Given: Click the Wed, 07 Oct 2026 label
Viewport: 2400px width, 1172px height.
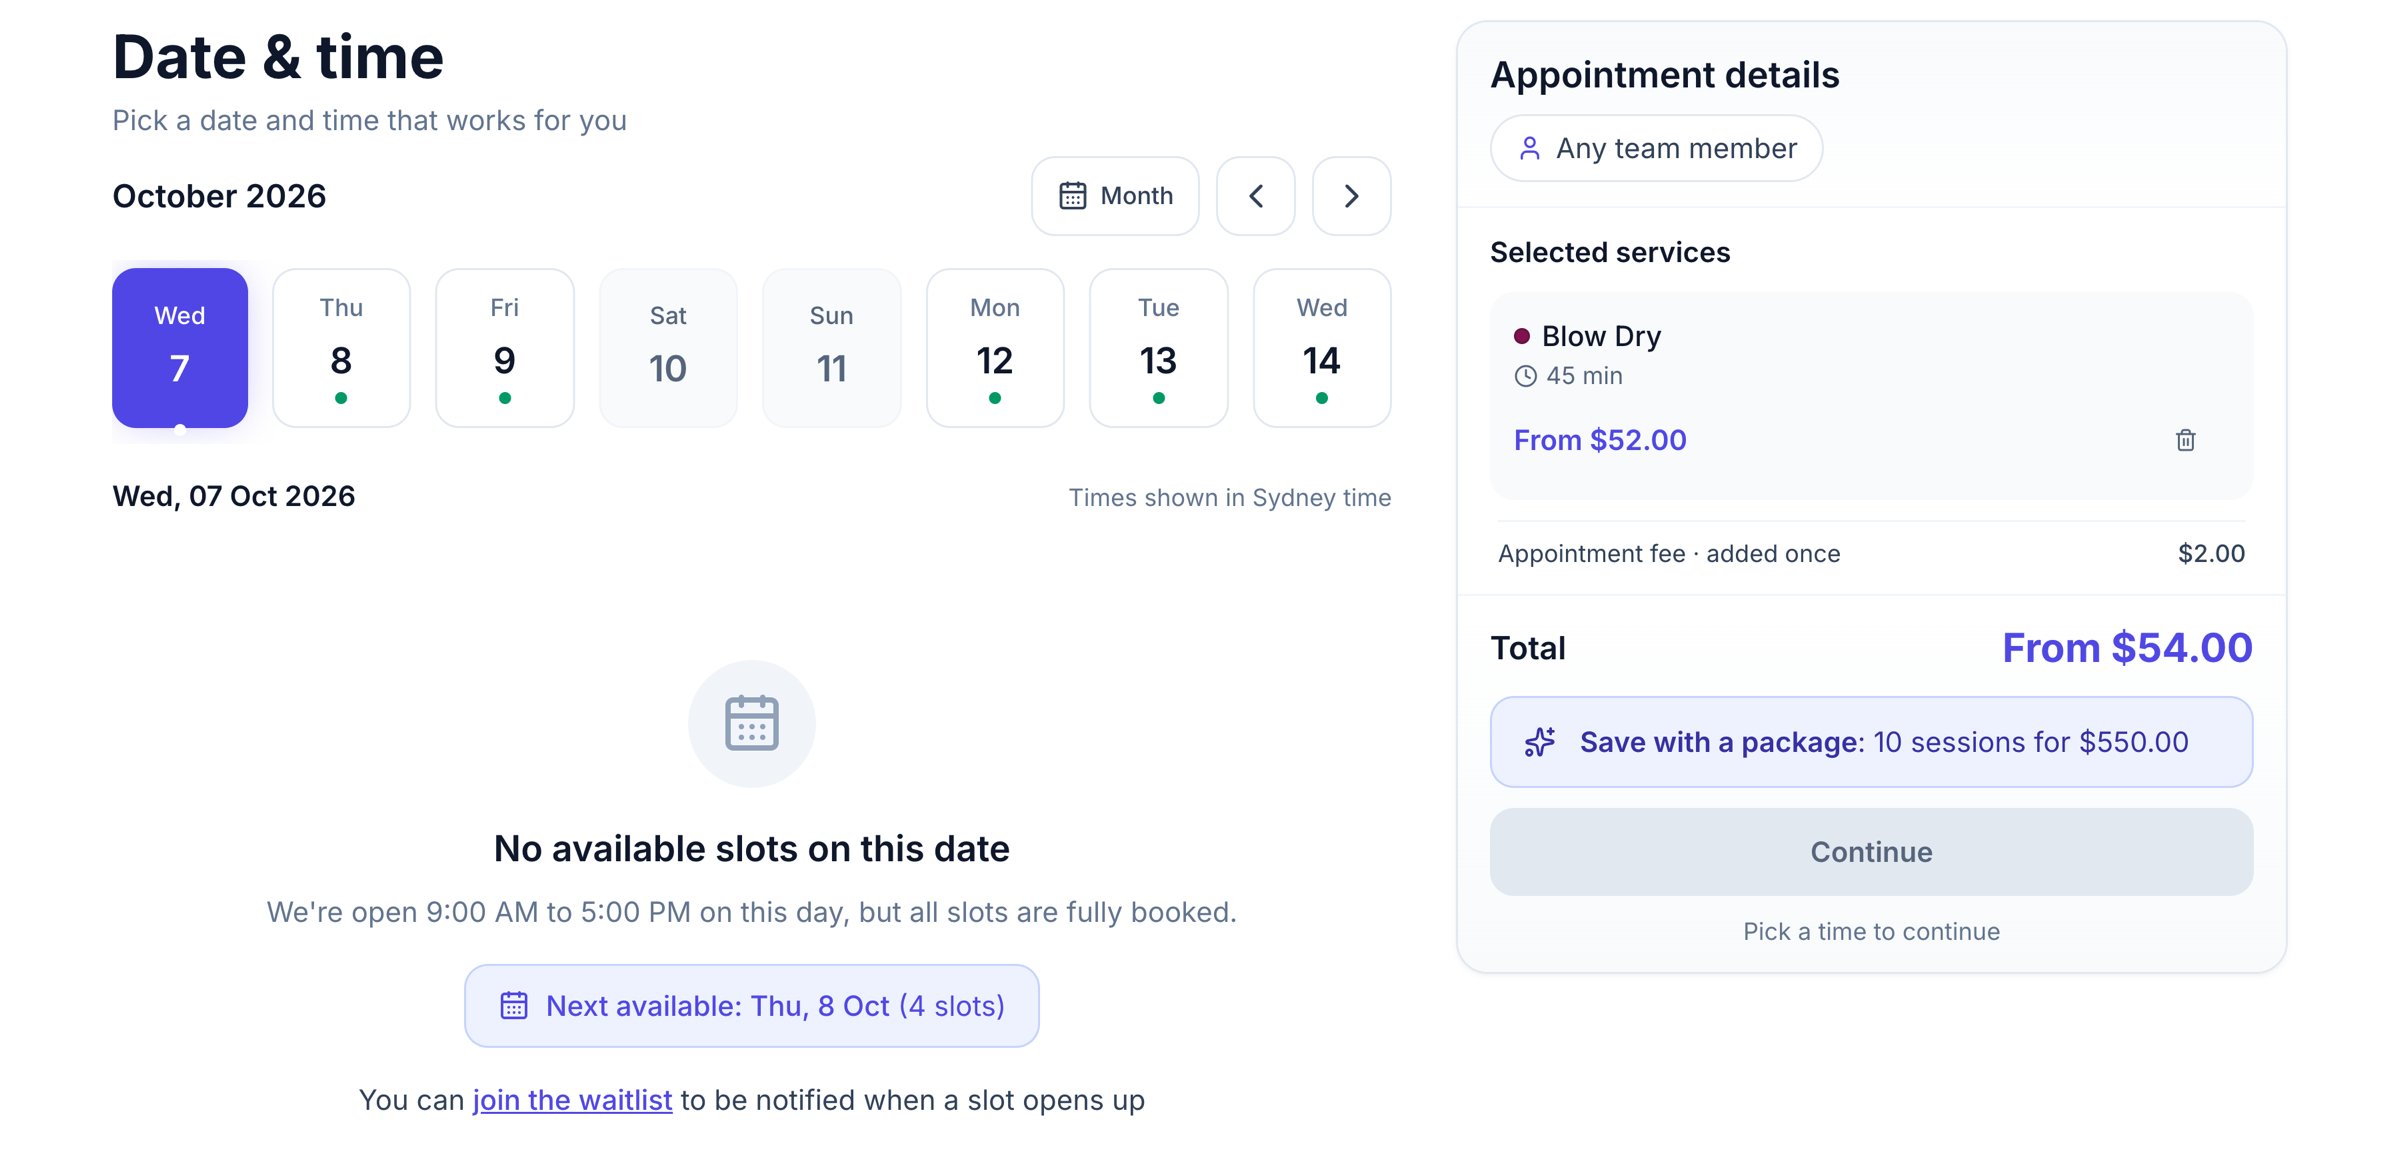Looking at the screenshot, I should pos(234,496).
